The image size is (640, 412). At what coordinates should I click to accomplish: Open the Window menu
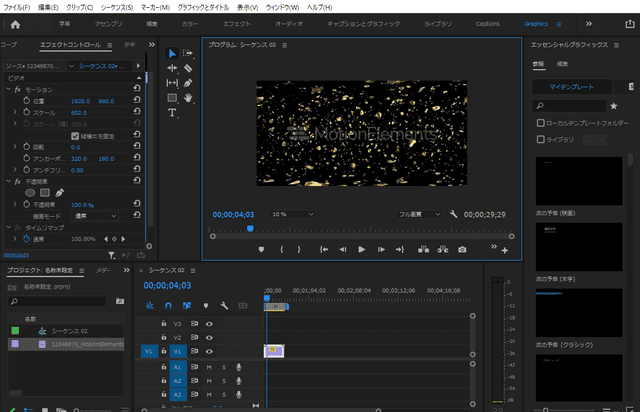click(282, 7)
